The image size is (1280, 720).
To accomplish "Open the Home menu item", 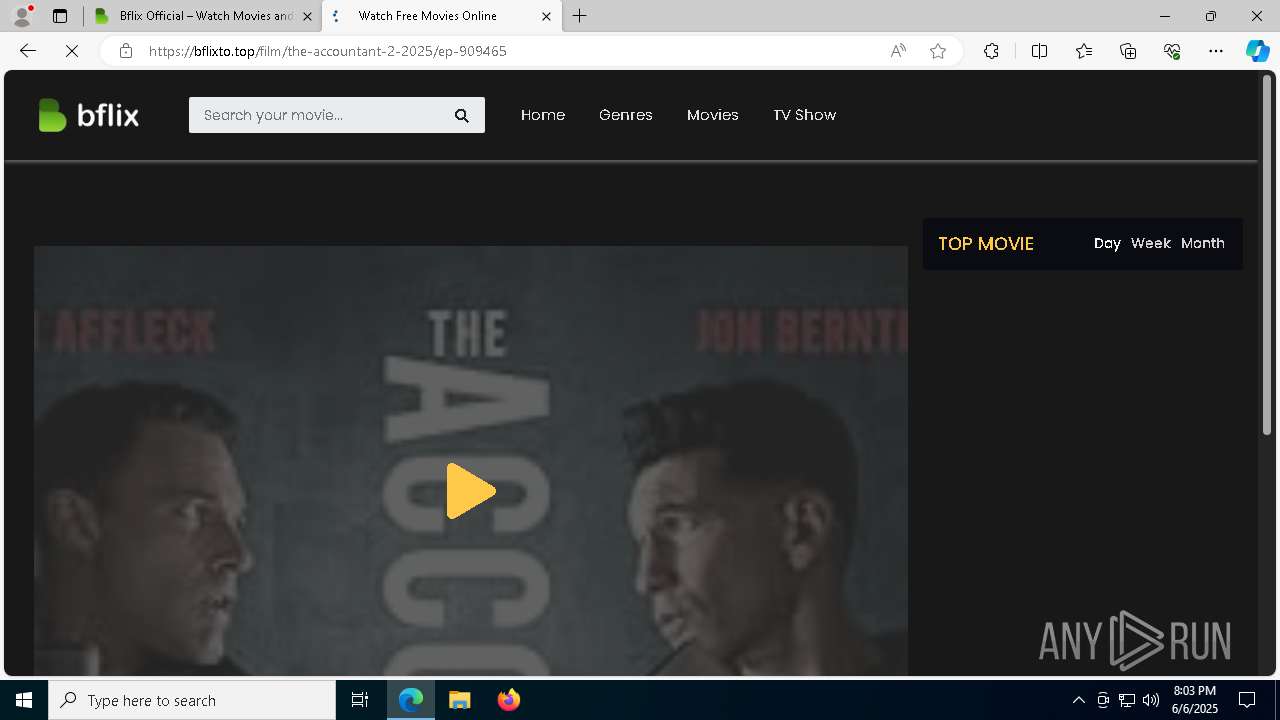I will (543, 115).
